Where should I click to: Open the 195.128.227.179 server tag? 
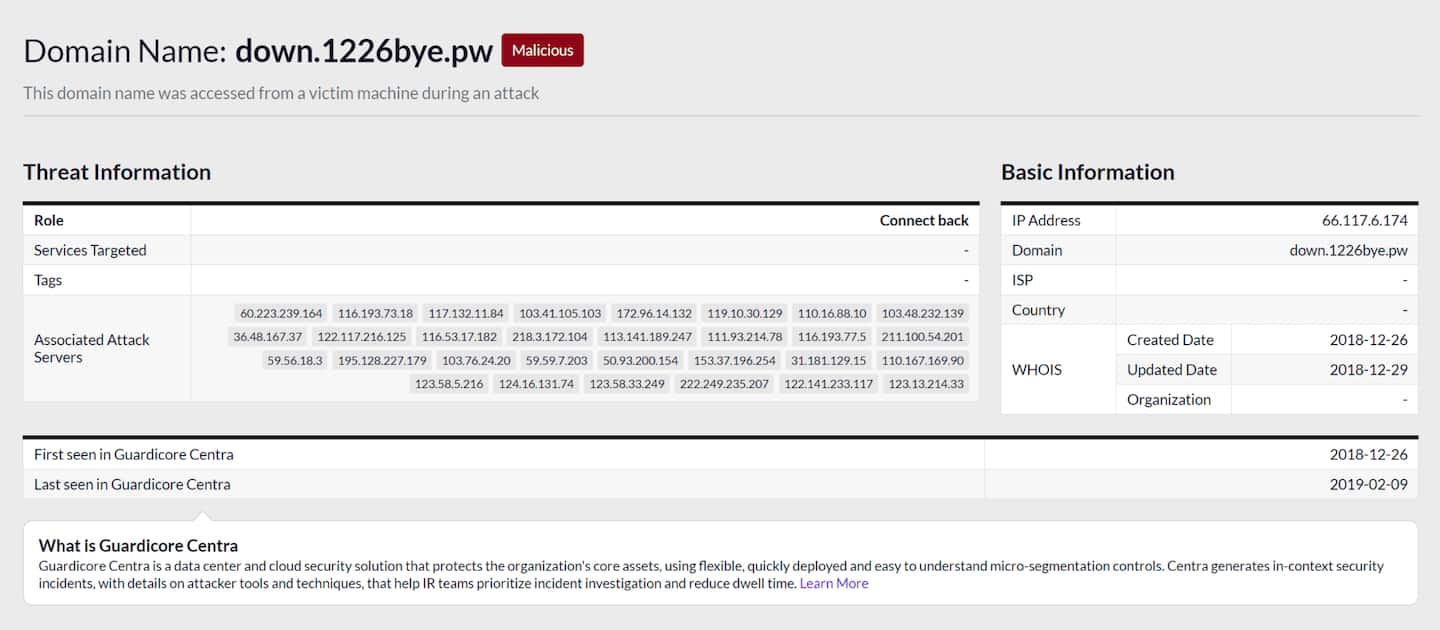coord(382,360)
